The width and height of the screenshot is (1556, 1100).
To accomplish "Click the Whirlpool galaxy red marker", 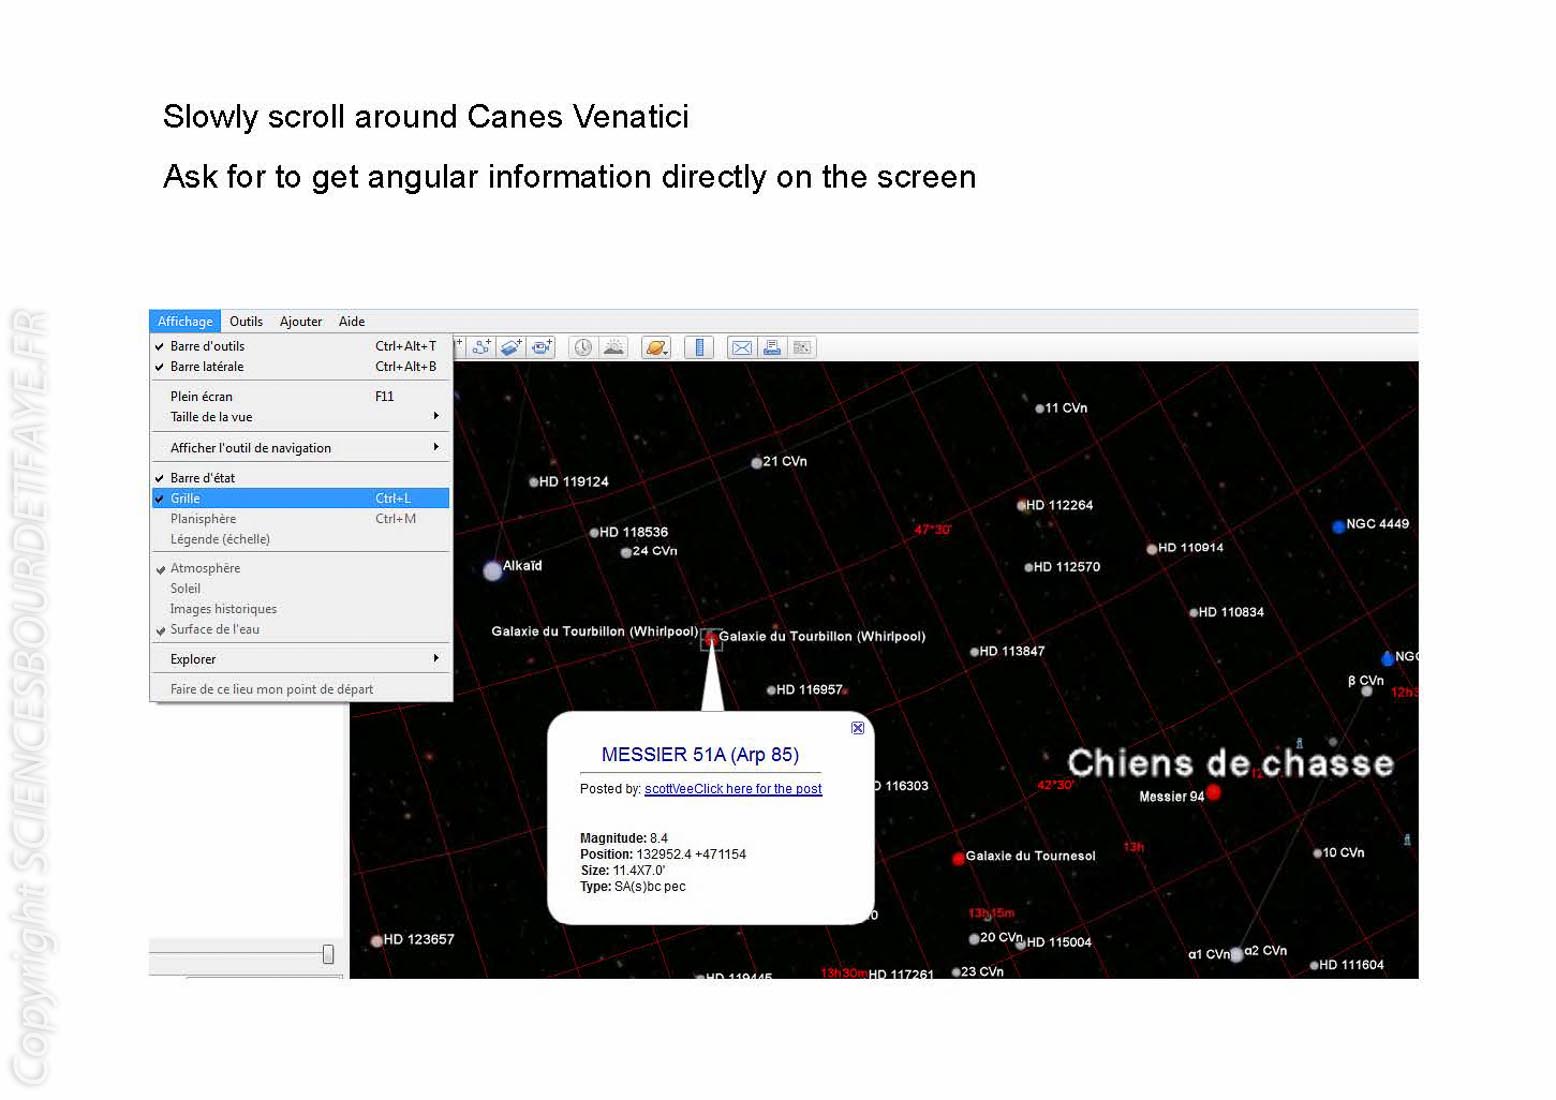I will 711,639.
